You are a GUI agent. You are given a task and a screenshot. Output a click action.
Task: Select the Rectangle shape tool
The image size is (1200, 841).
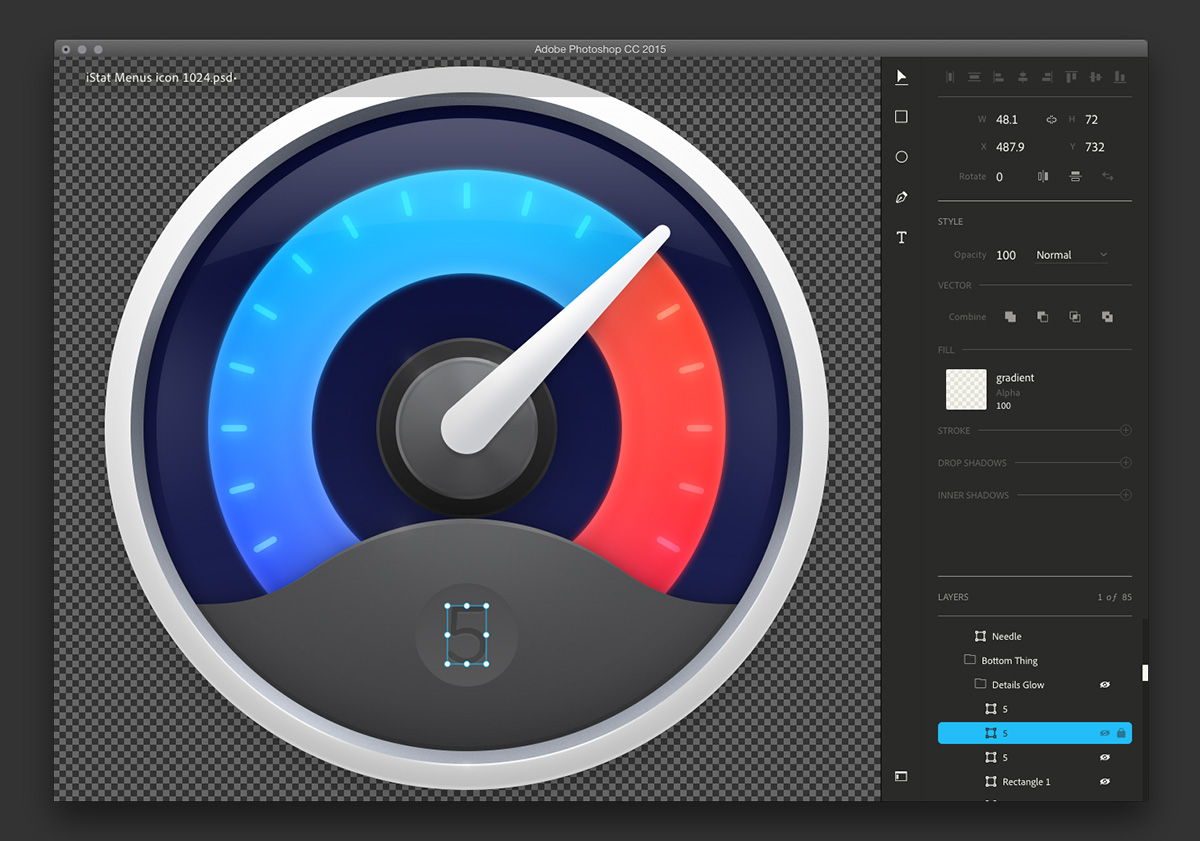pyautogui.click(x=901, y=117)
